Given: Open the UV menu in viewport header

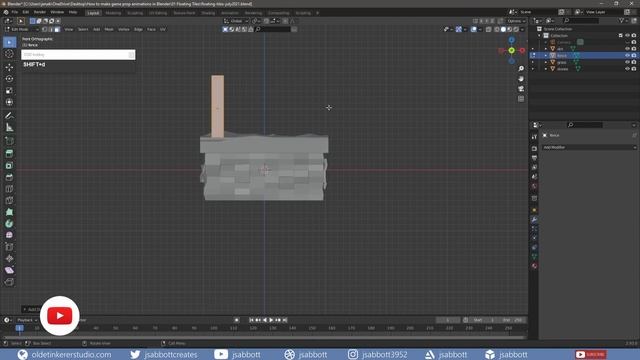Looking at the screenshot, I should [x=163, y=29].
